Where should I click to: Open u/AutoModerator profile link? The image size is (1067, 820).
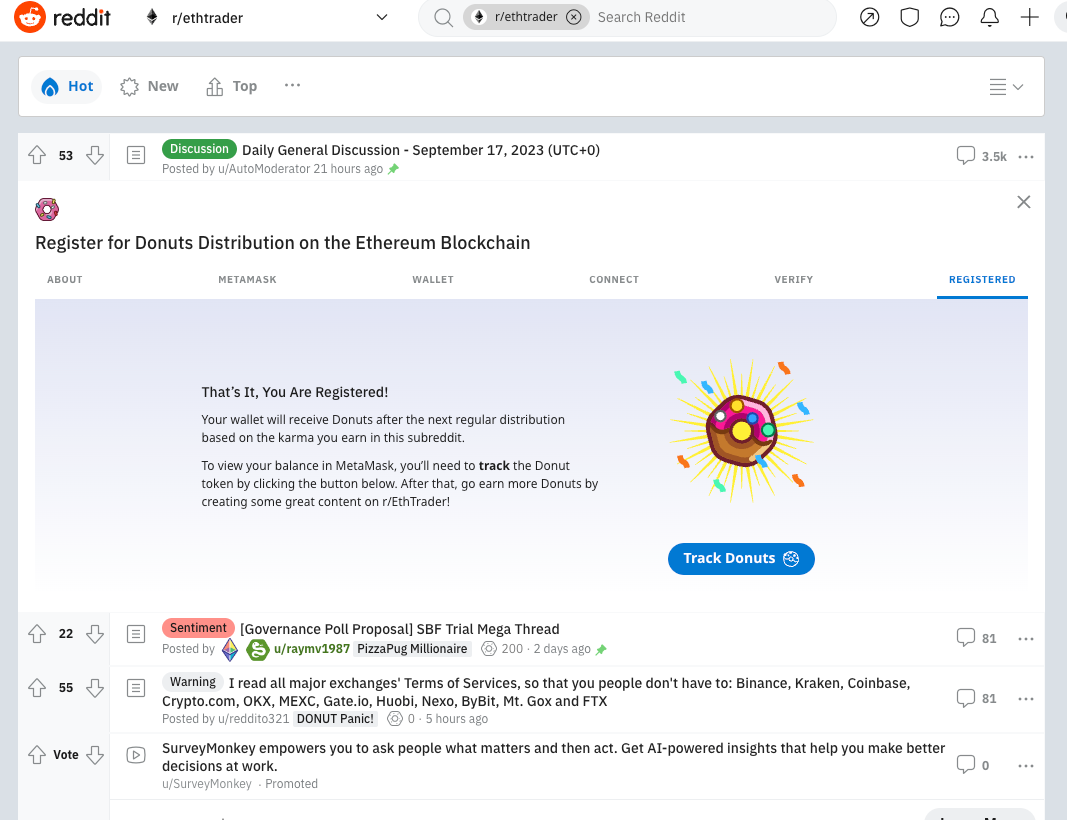coord(264,169)
